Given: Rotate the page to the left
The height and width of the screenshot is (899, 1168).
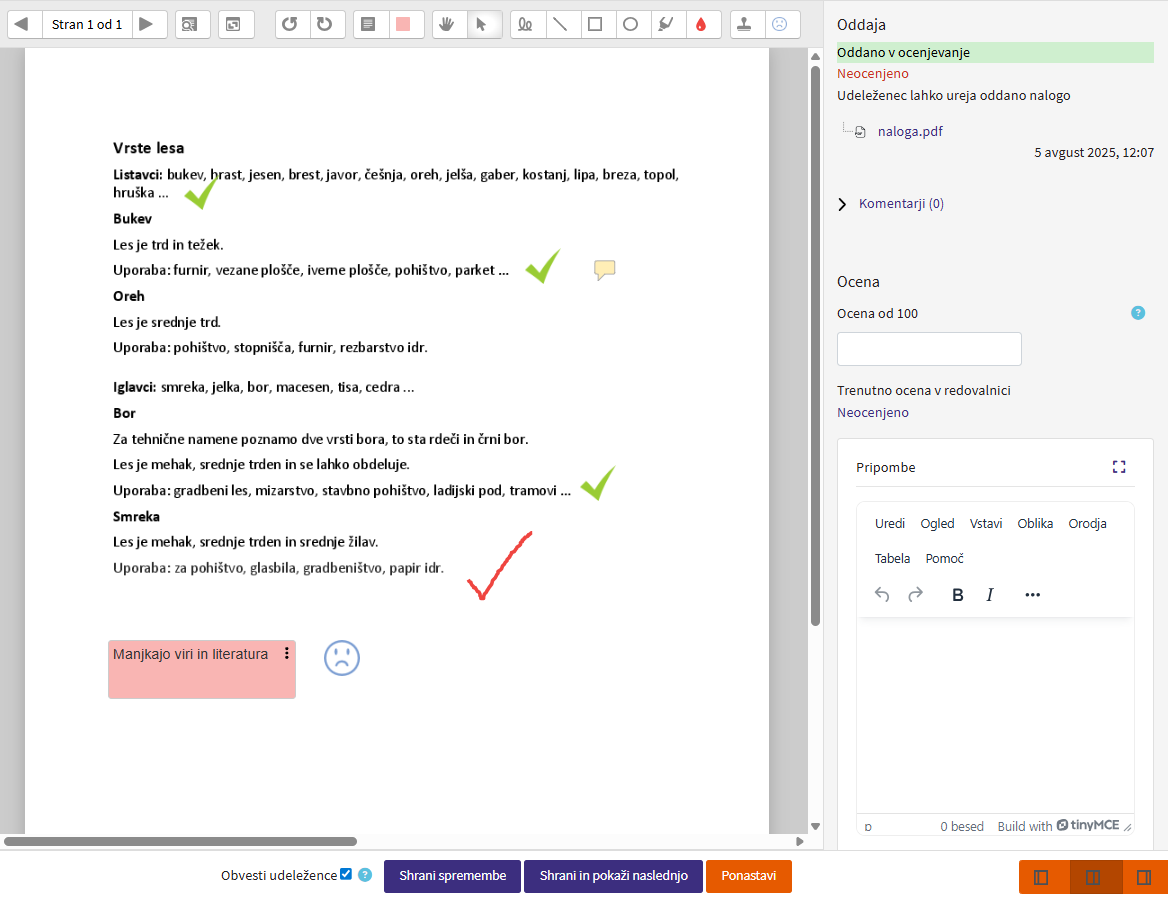Looking at the screenshot, I should (291, 24).
